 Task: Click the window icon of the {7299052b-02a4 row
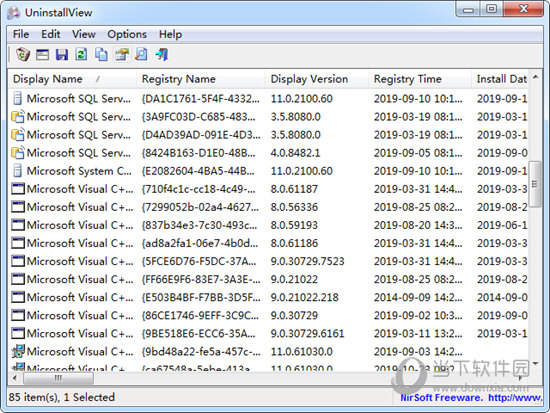18,207
